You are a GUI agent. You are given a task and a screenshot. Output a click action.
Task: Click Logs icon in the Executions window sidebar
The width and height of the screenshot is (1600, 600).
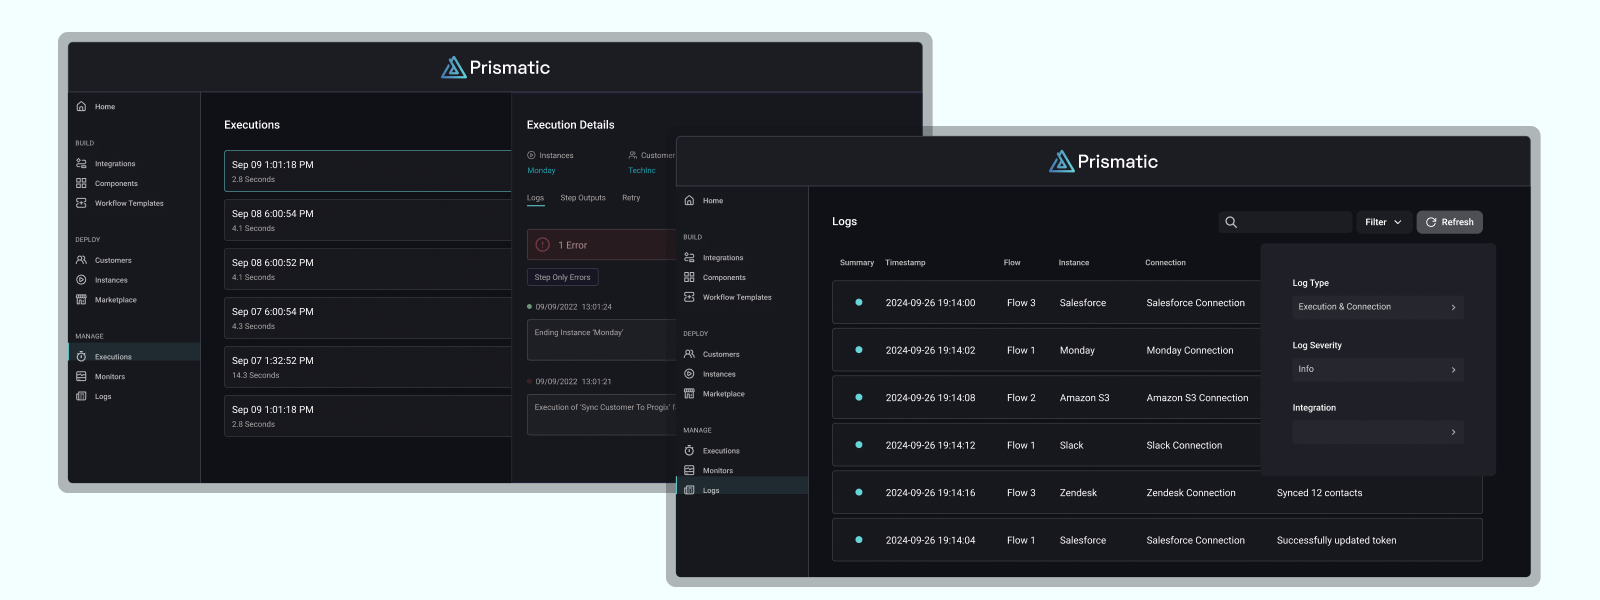(x=81, y=396)
